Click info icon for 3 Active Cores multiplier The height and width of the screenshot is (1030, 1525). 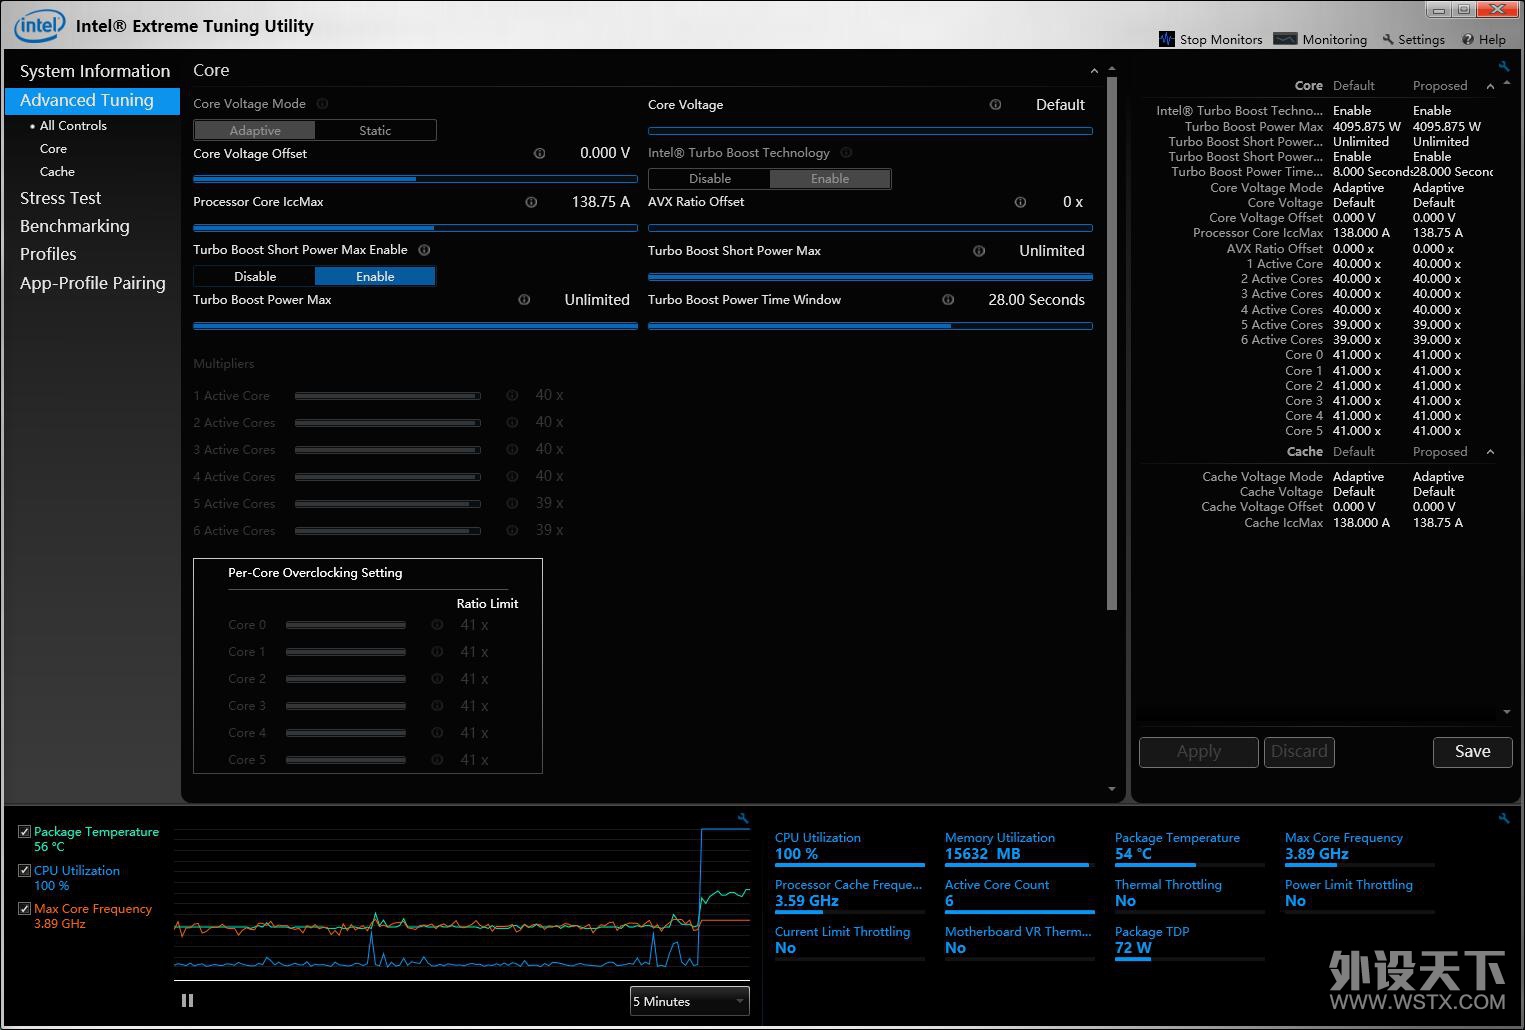click(512, 449)
